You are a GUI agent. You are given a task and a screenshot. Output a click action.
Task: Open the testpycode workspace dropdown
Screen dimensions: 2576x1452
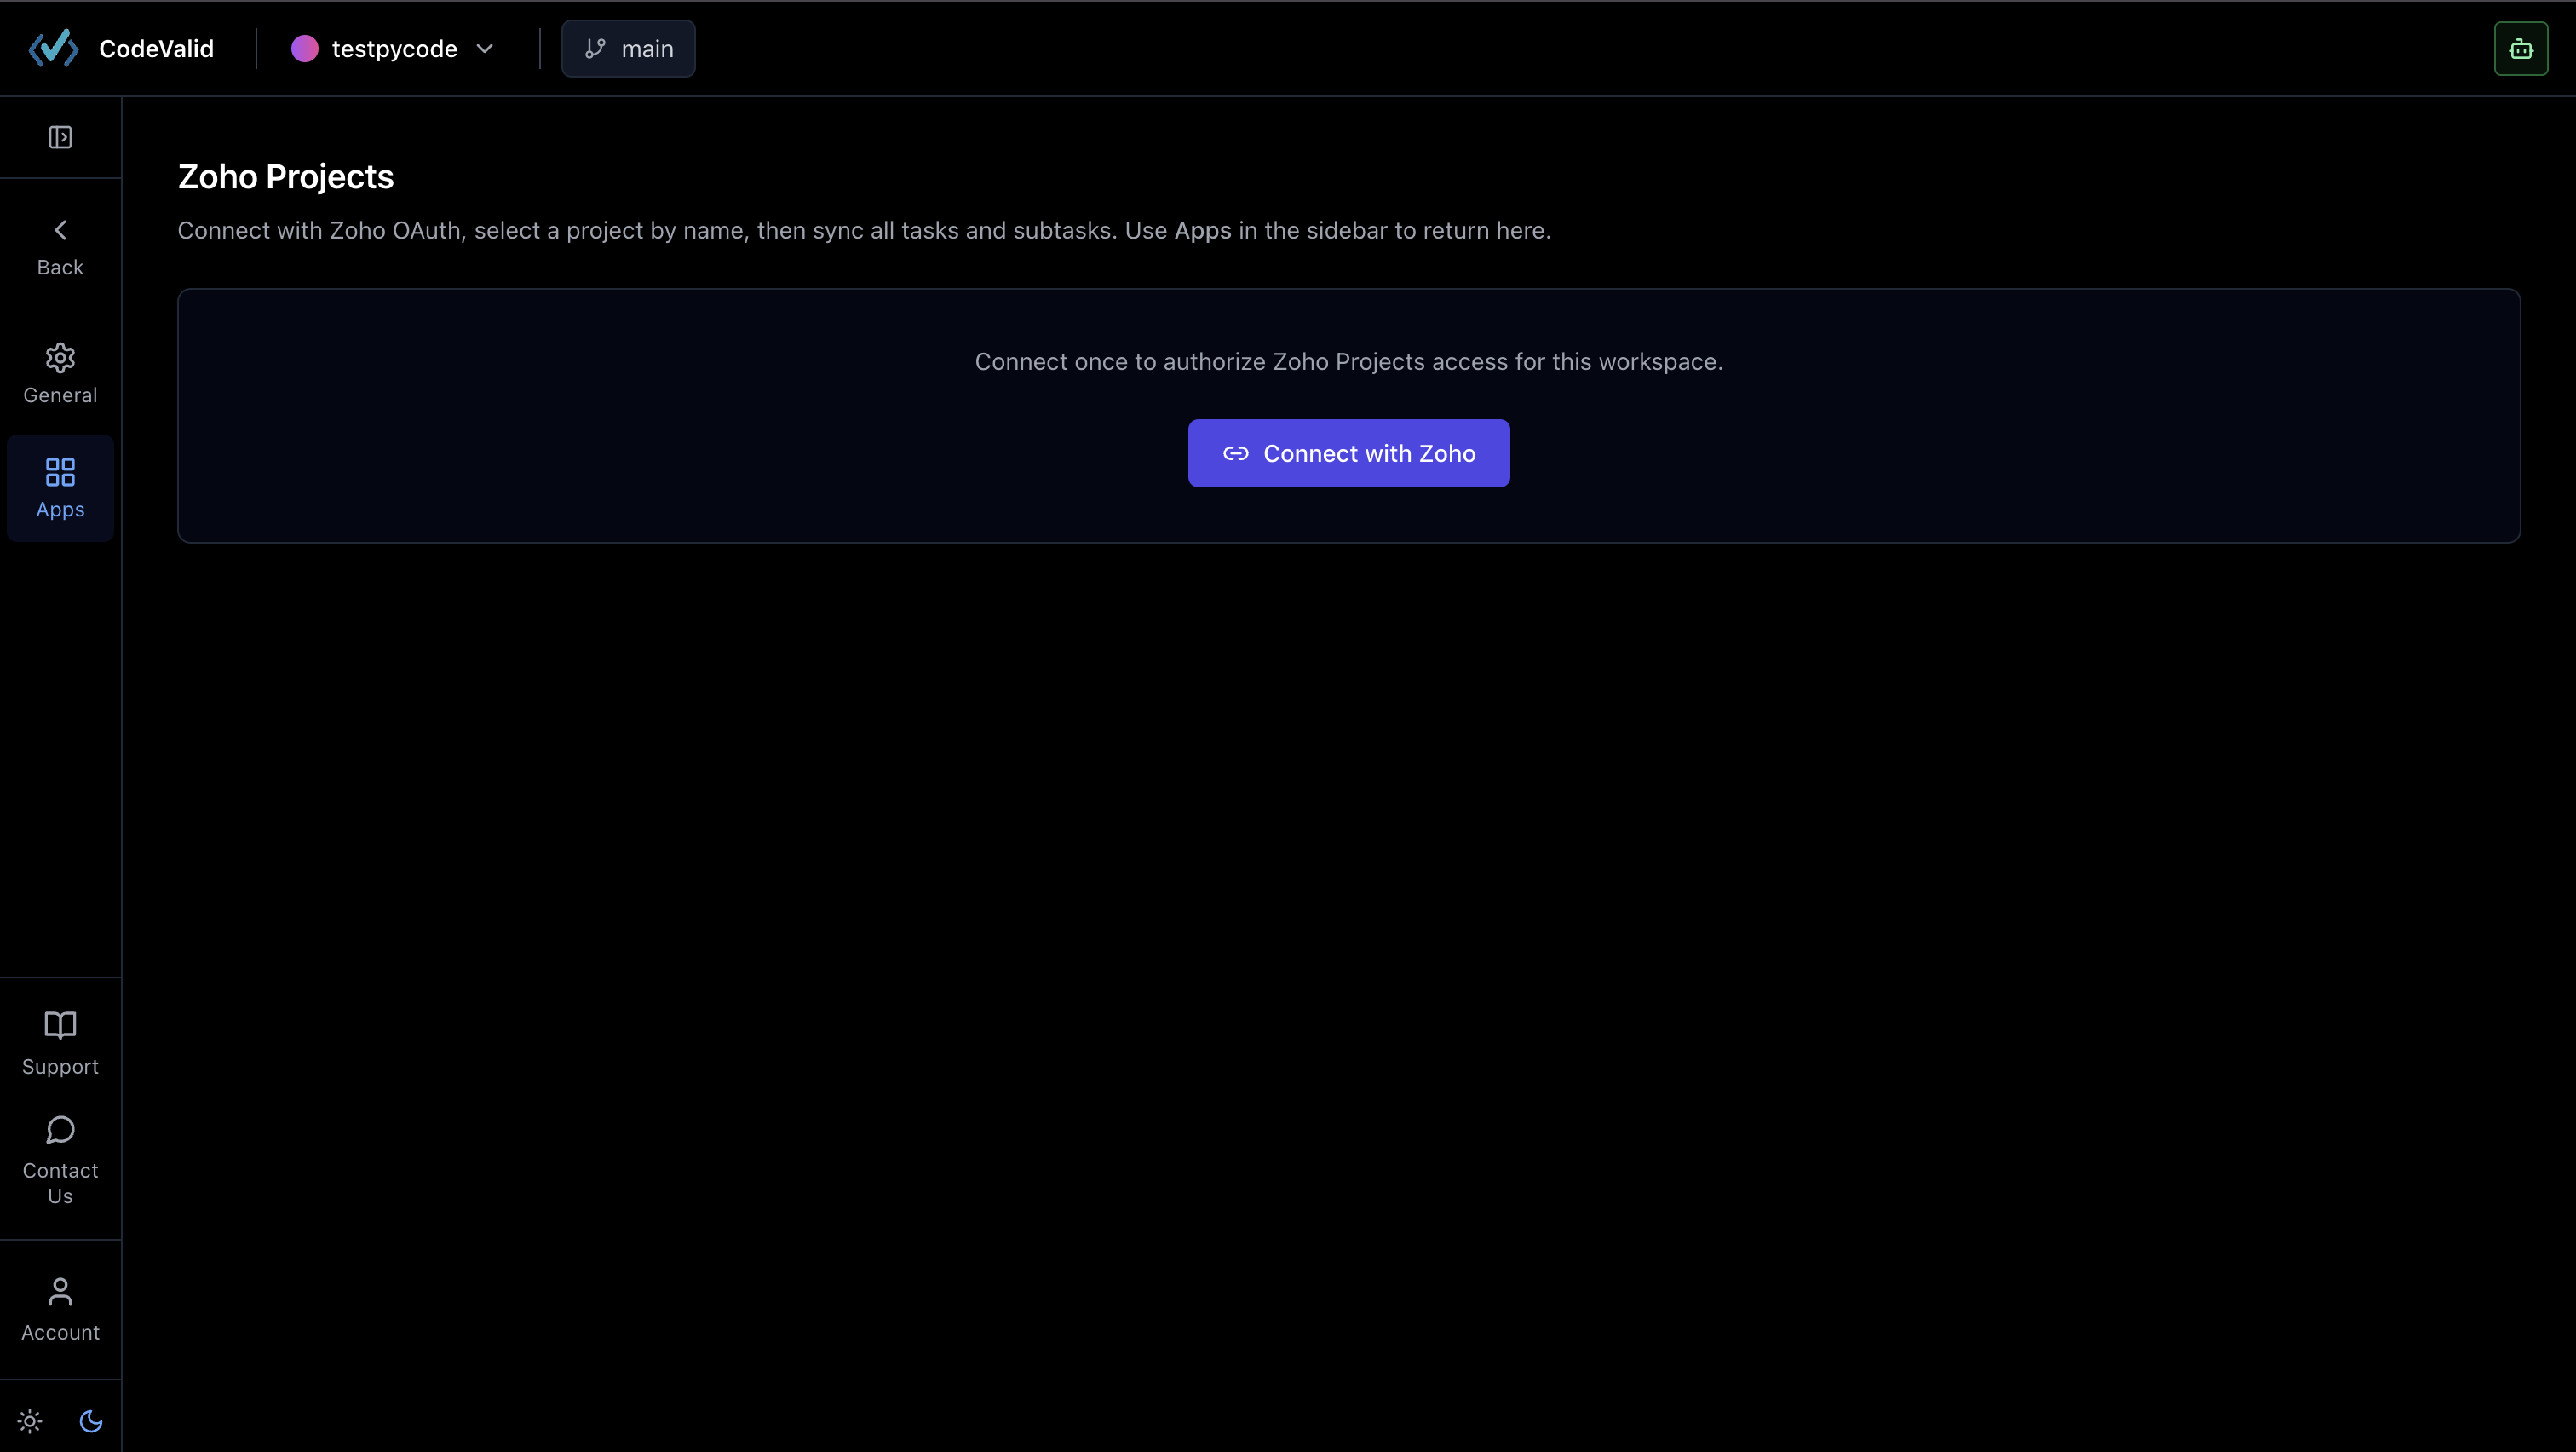[393, 48]
